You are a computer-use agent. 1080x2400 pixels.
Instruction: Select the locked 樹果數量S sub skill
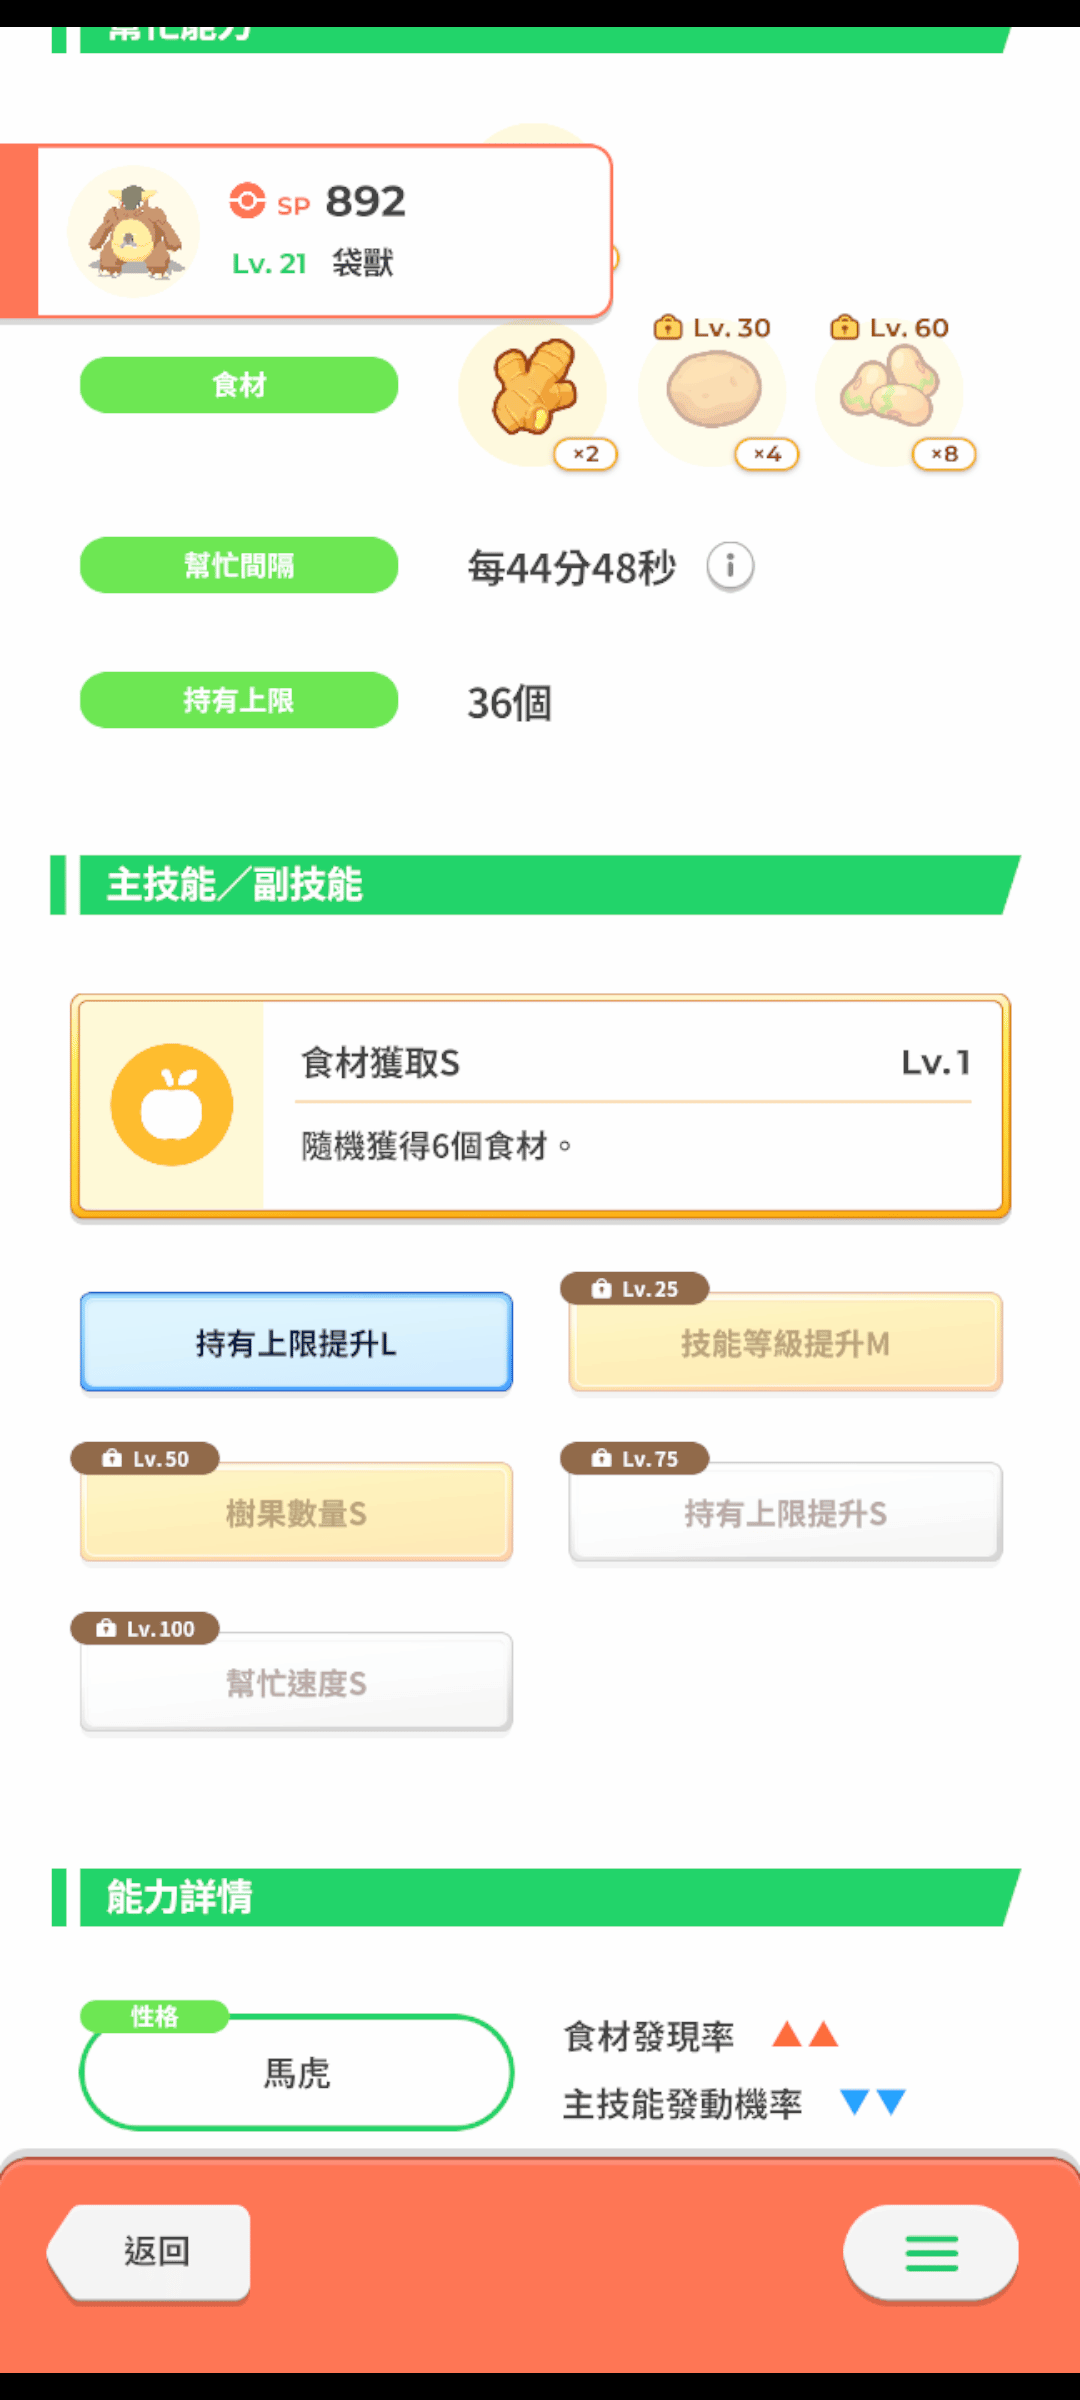point(296,1512)
